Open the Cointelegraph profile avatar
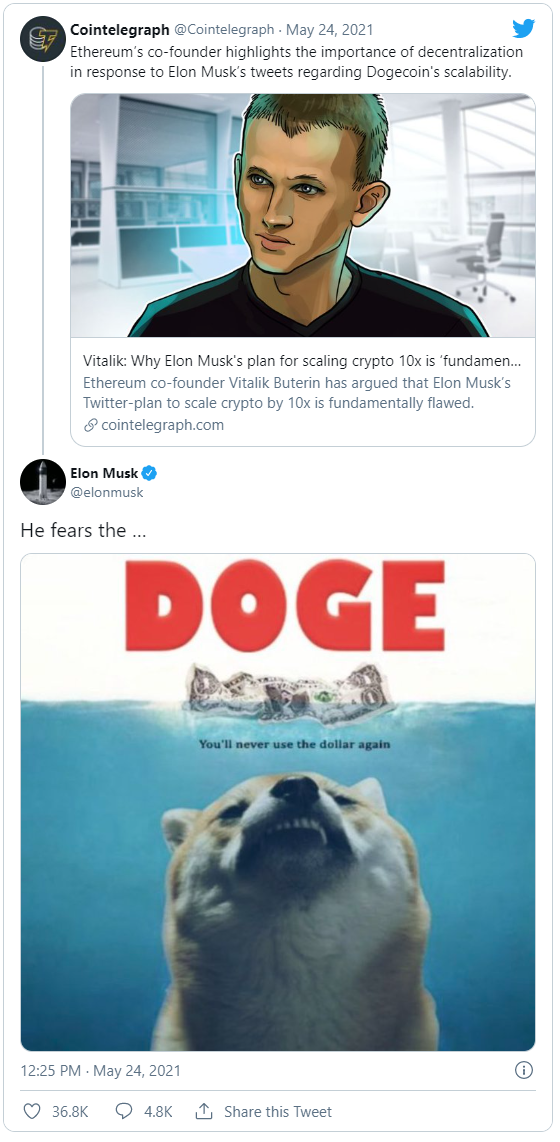Viewport: 560px width, 1142px height. point(43,39)
